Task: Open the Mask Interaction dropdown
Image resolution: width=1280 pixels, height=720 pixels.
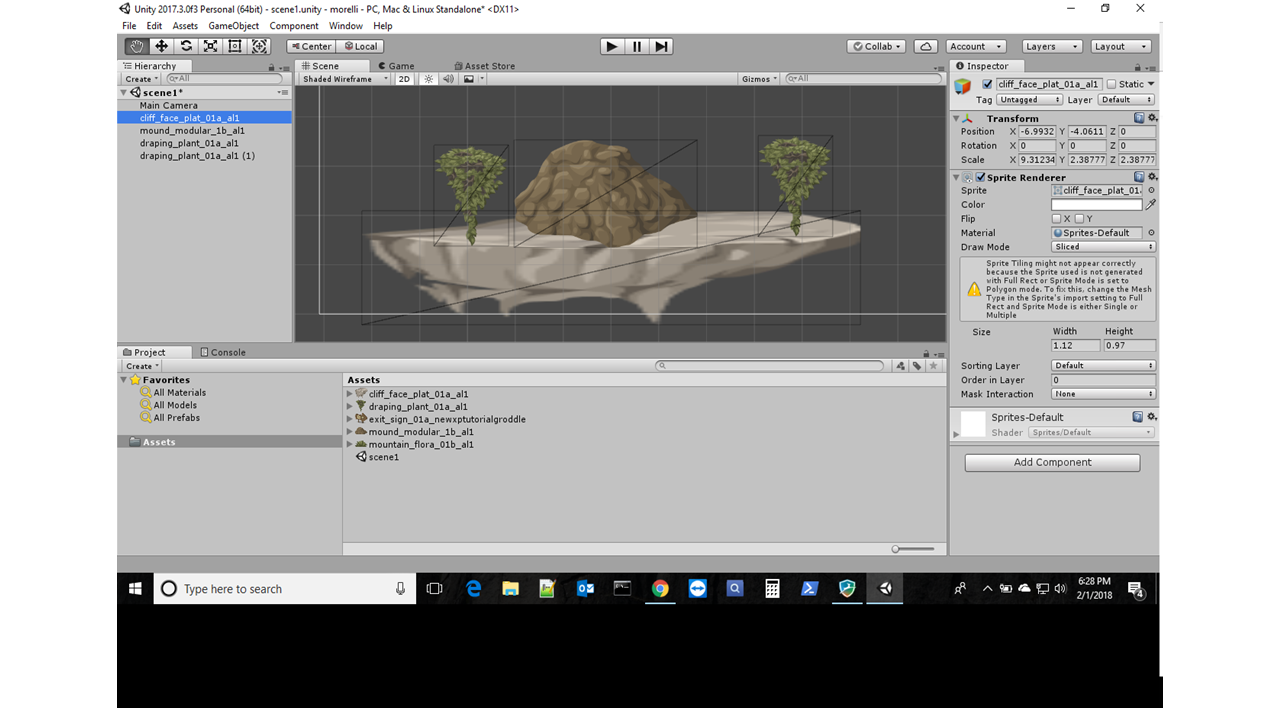Action: pyautogui.click(x=1103, y=394)
